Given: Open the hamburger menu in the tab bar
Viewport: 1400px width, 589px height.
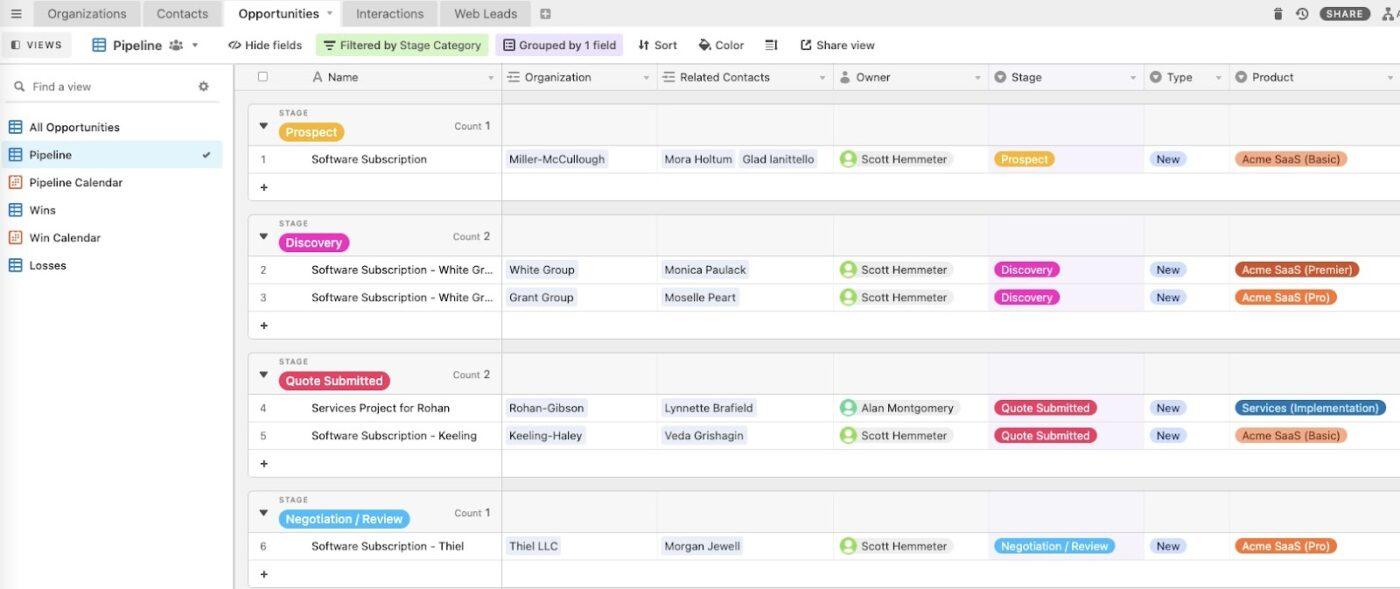Looking at the screenshot, I should point(16,14).
